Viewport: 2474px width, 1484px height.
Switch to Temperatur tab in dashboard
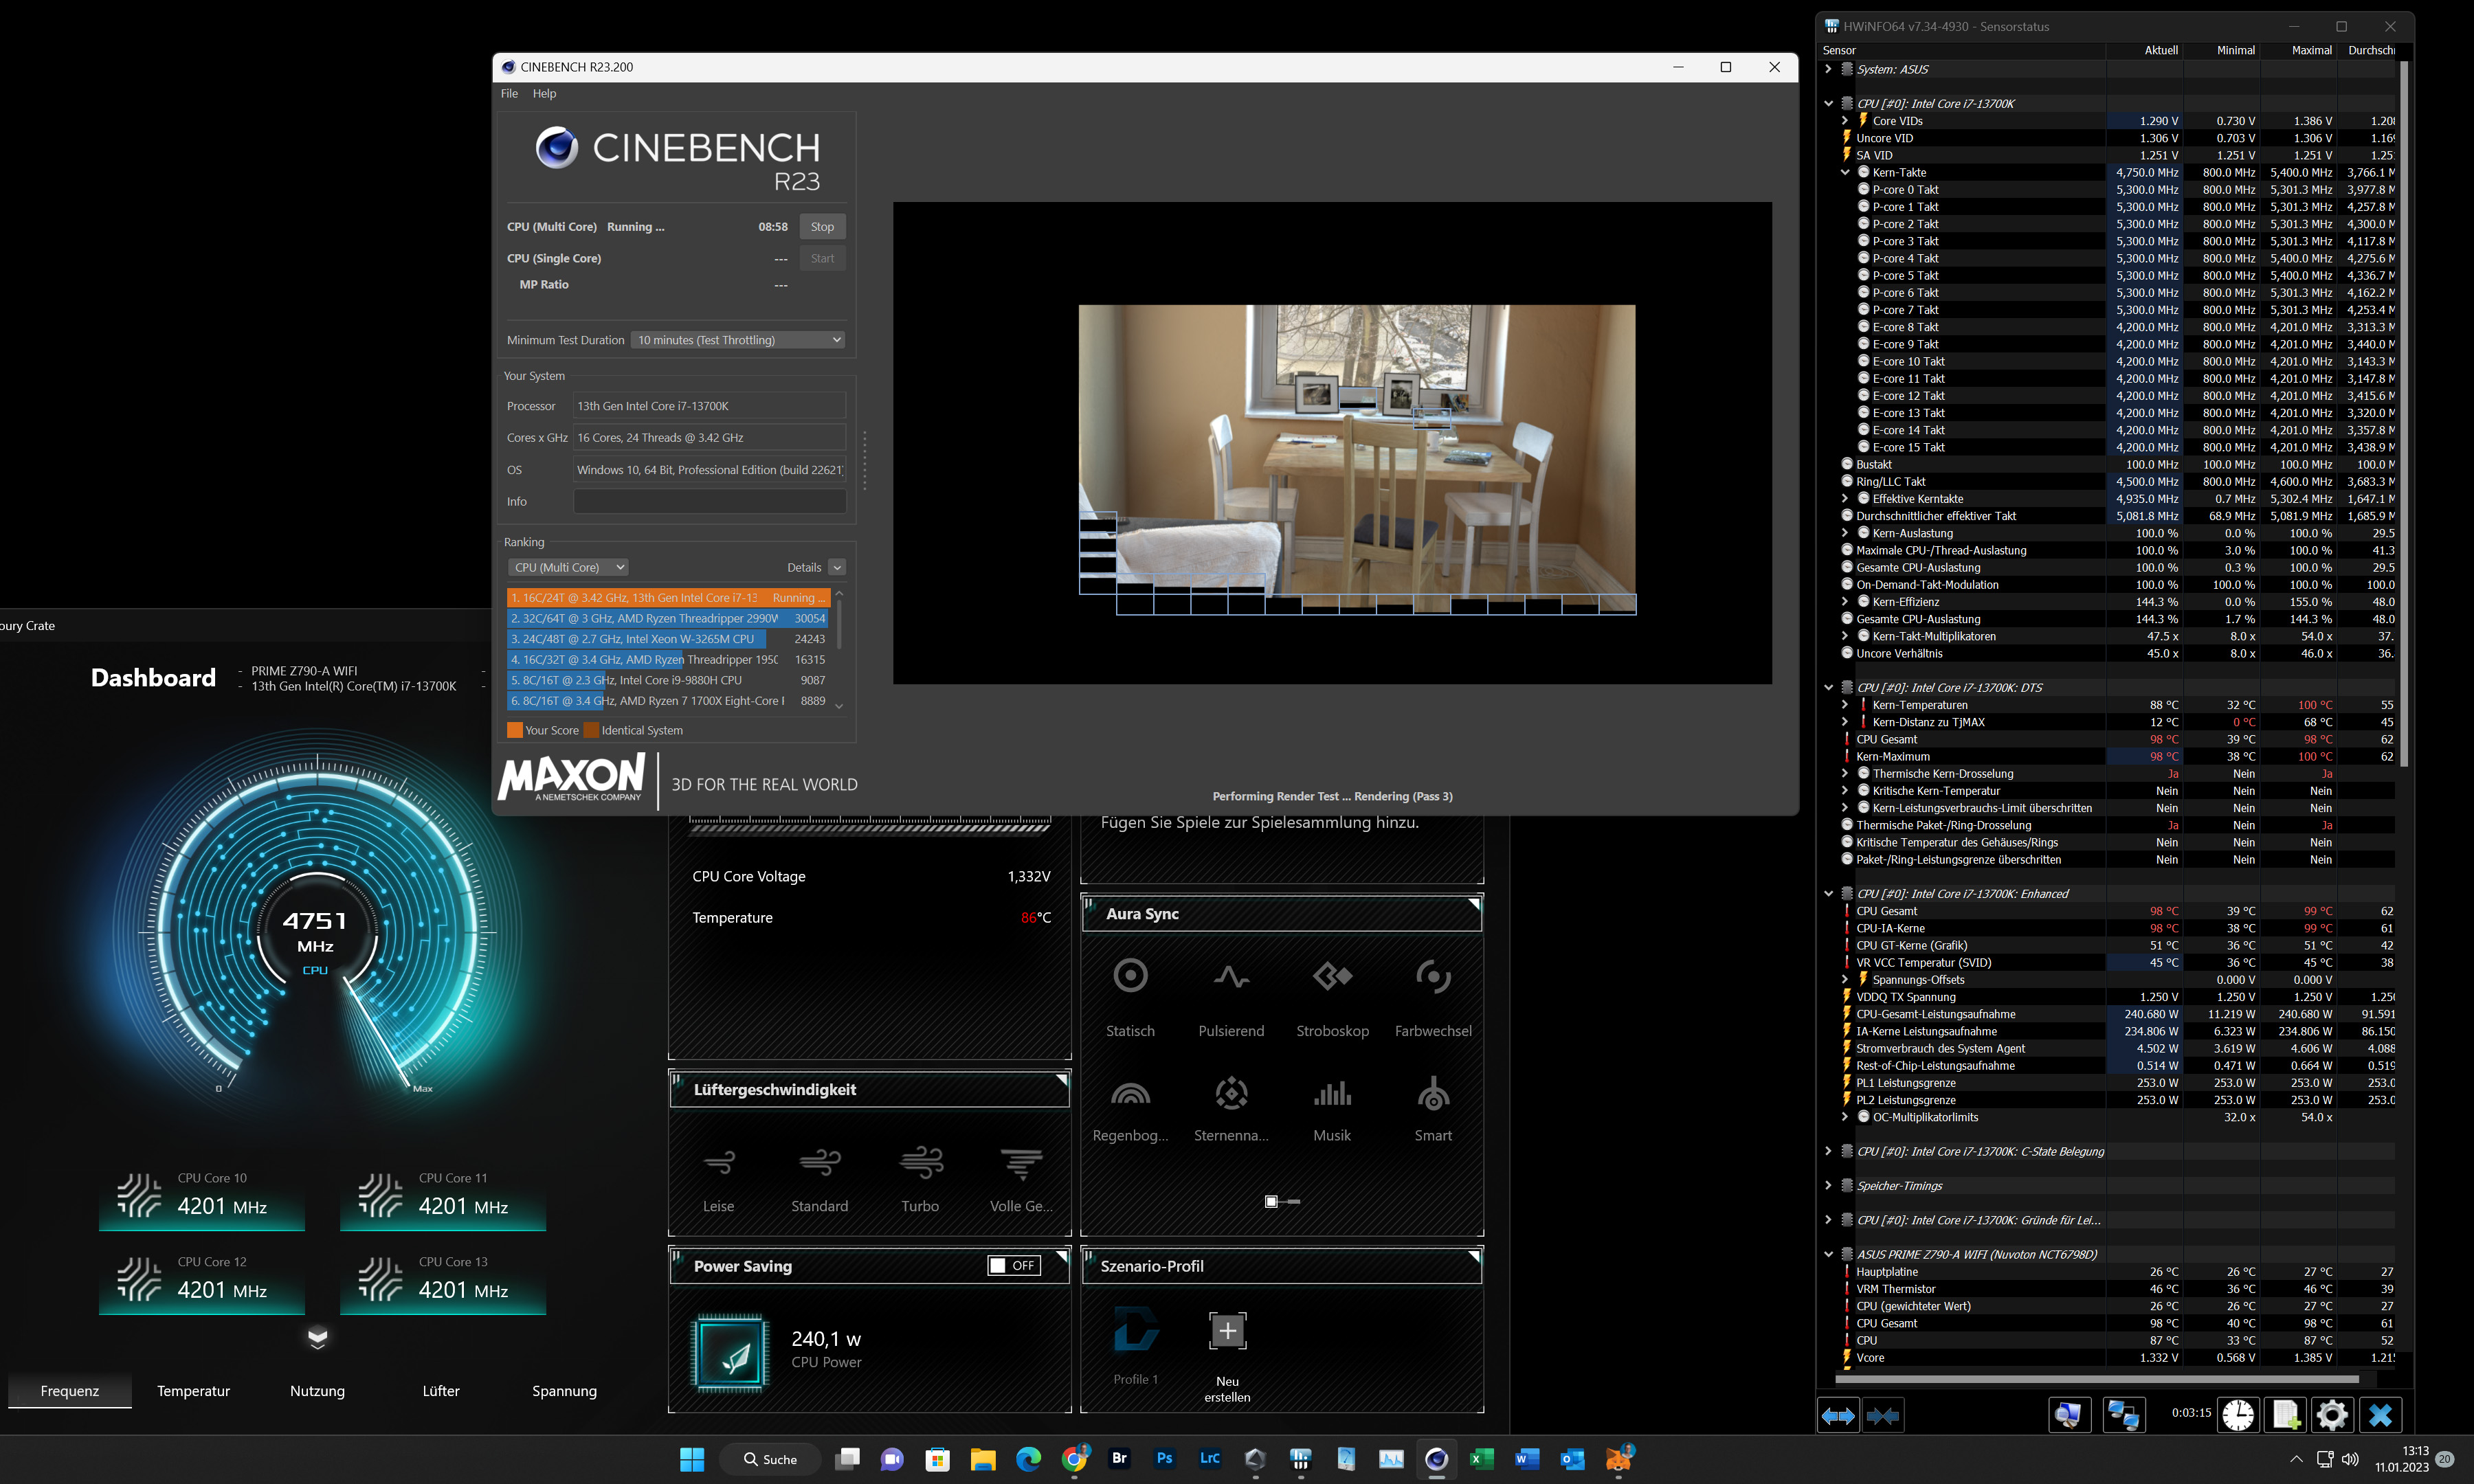click(x=193, y=1391)
